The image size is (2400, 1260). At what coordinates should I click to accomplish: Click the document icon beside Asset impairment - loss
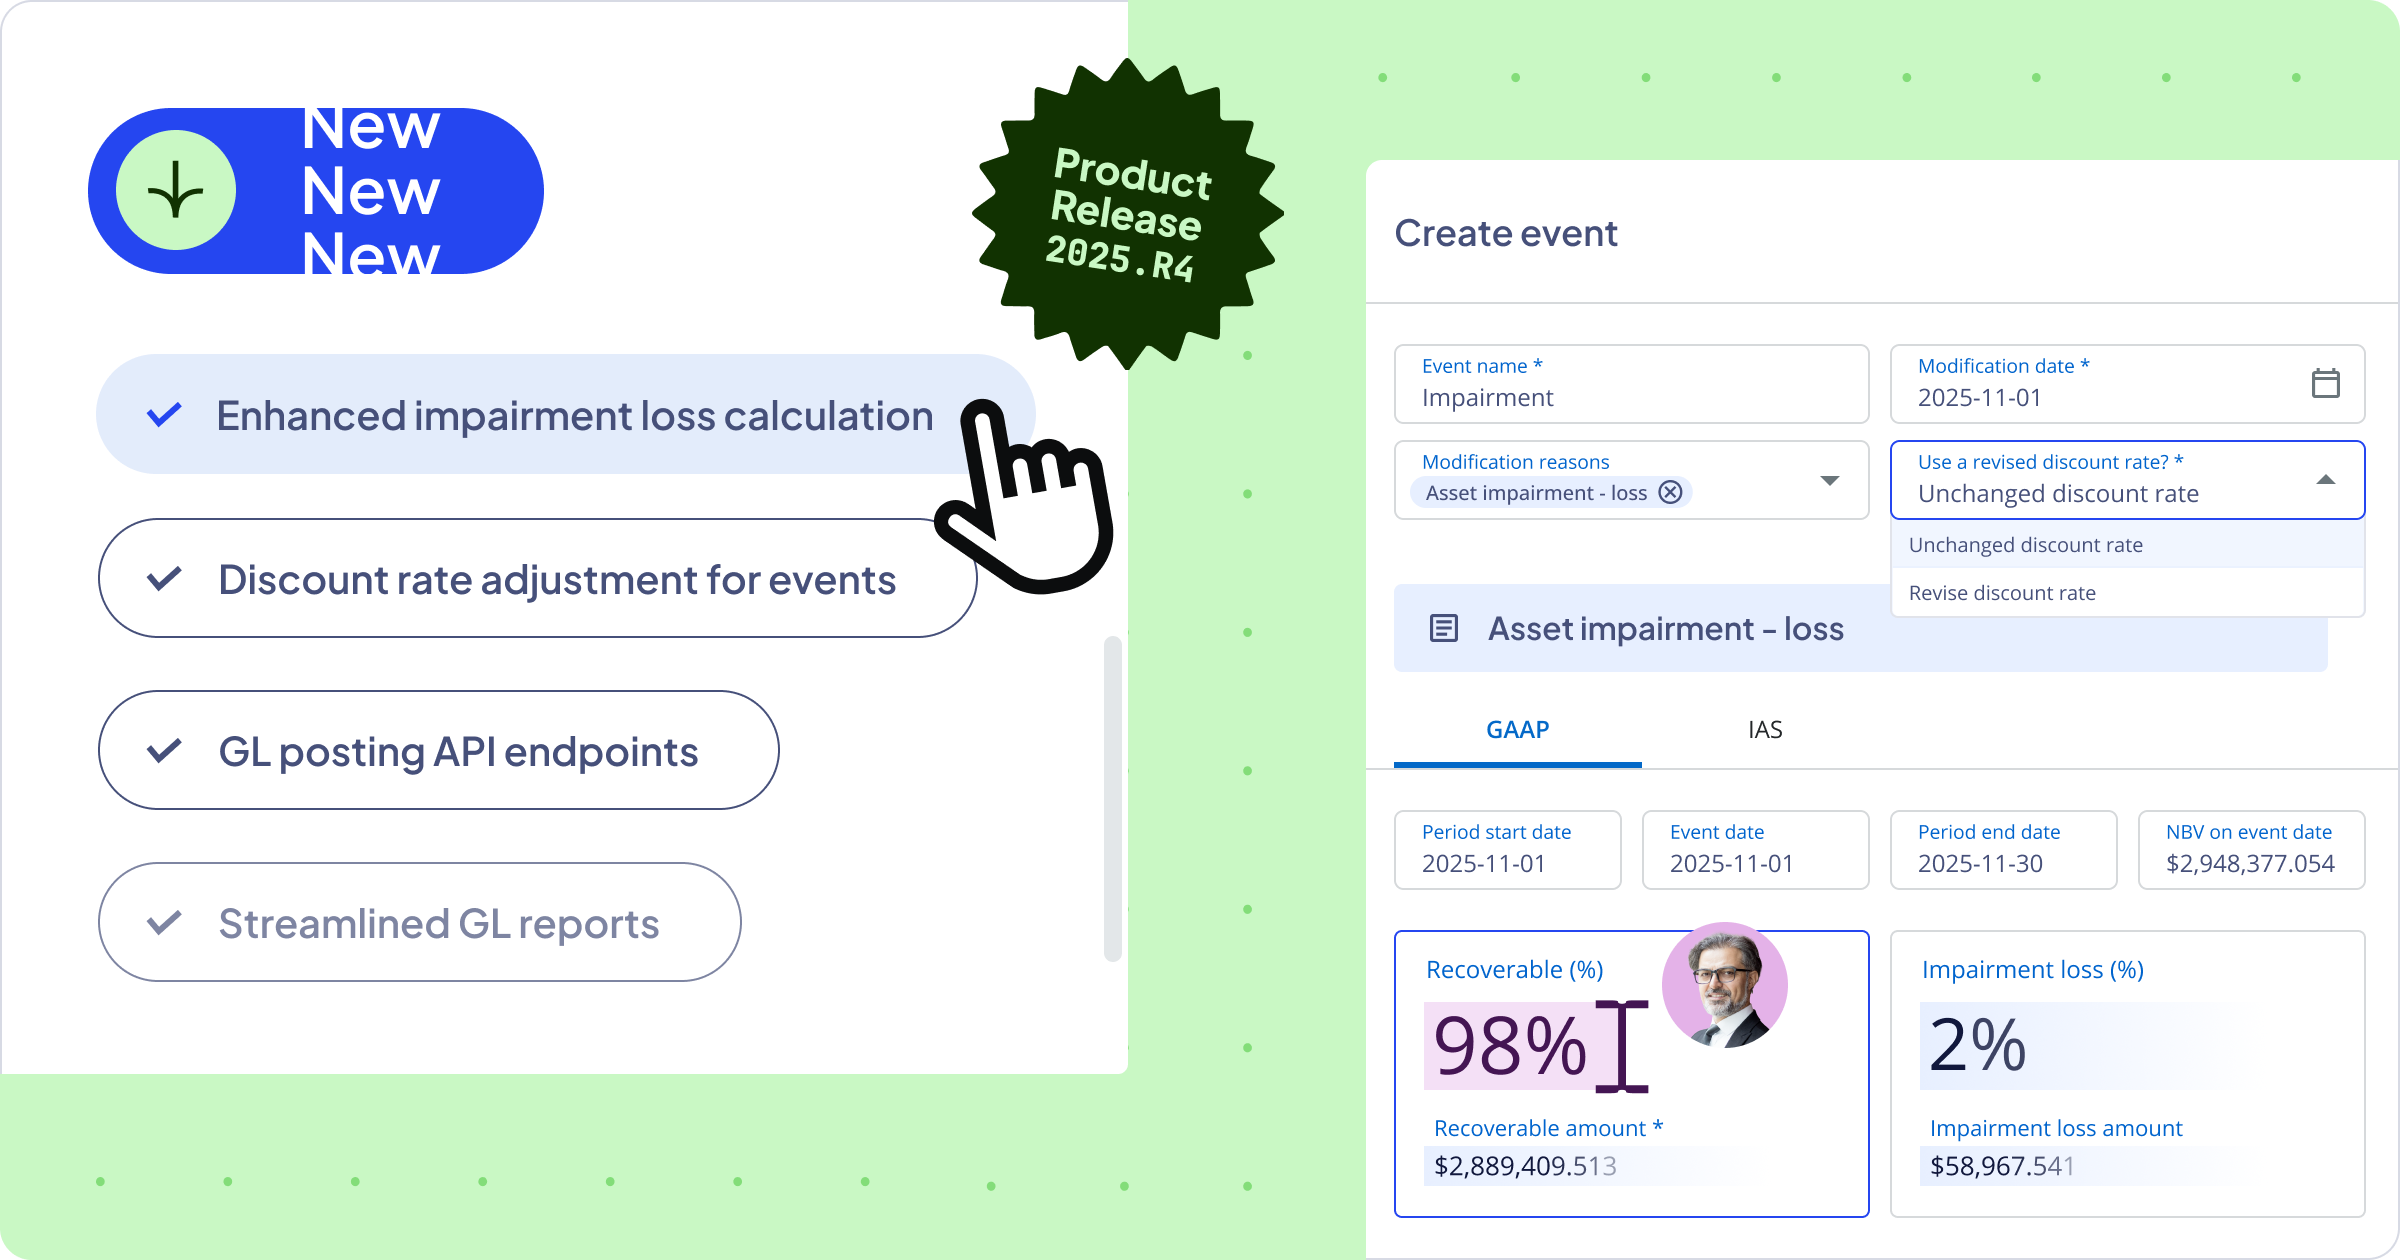point(1443,628)
